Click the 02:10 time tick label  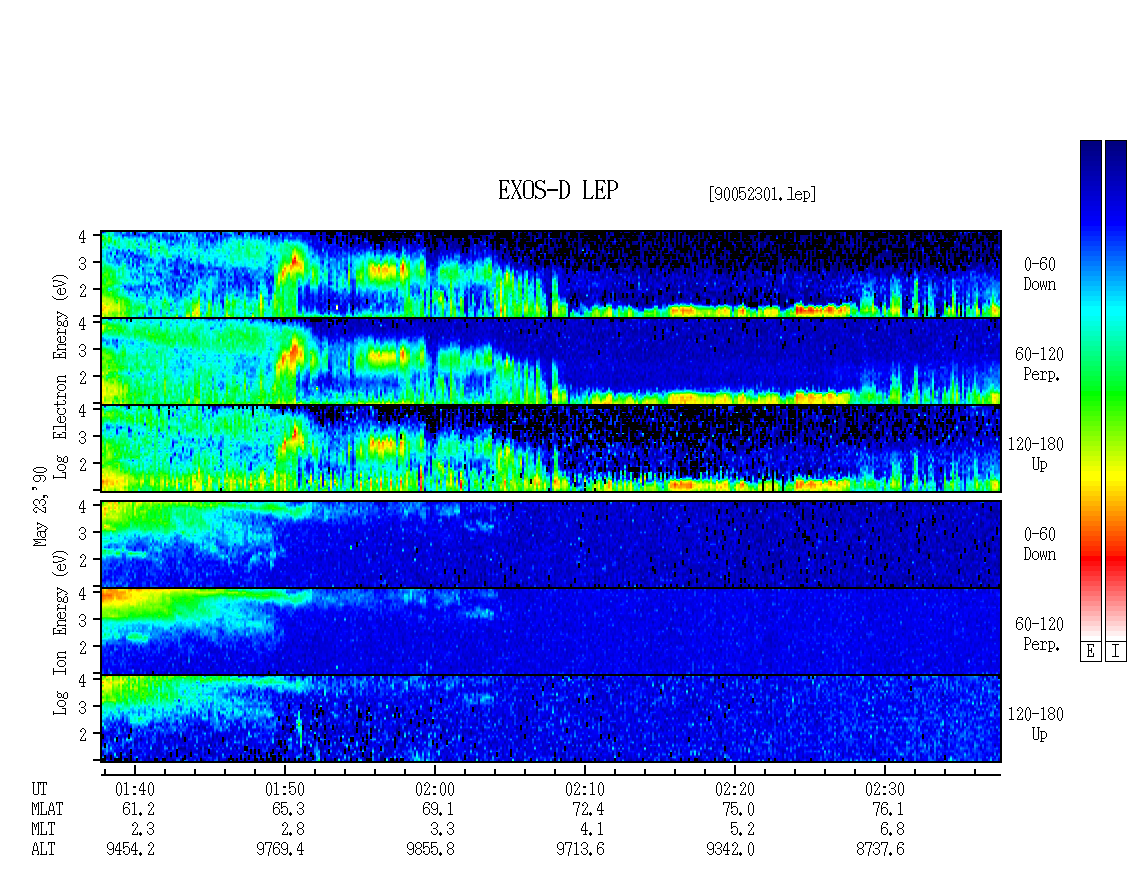coord(584,789)
